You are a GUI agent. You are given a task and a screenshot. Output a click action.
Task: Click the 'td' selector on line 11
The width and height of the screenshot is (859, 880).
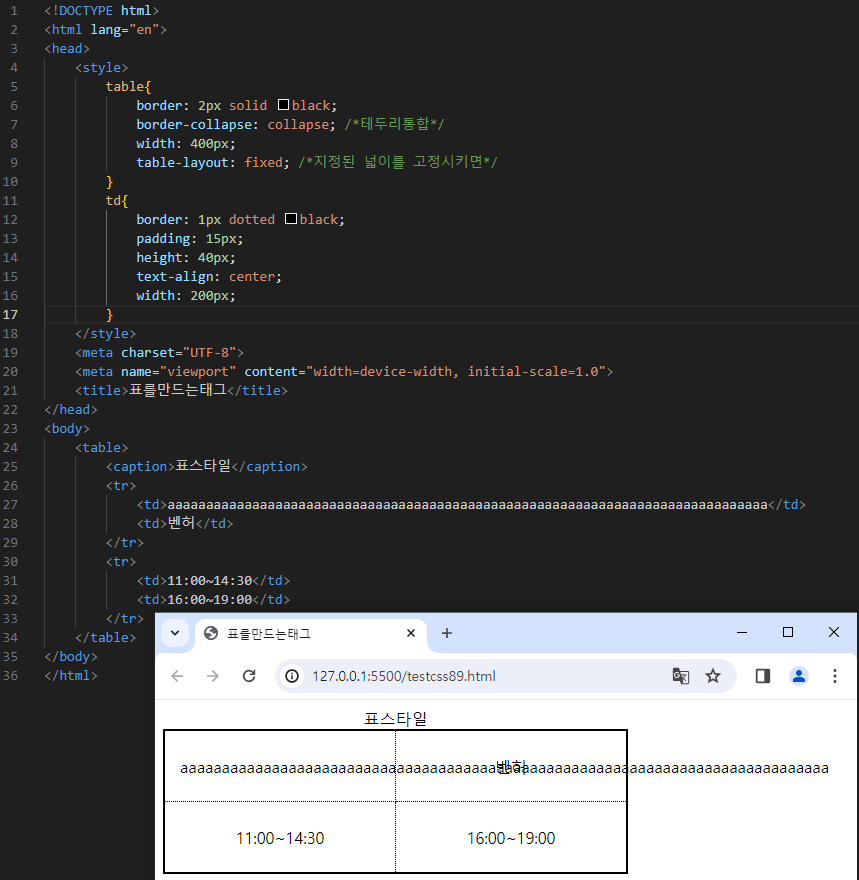coord(113,200)
